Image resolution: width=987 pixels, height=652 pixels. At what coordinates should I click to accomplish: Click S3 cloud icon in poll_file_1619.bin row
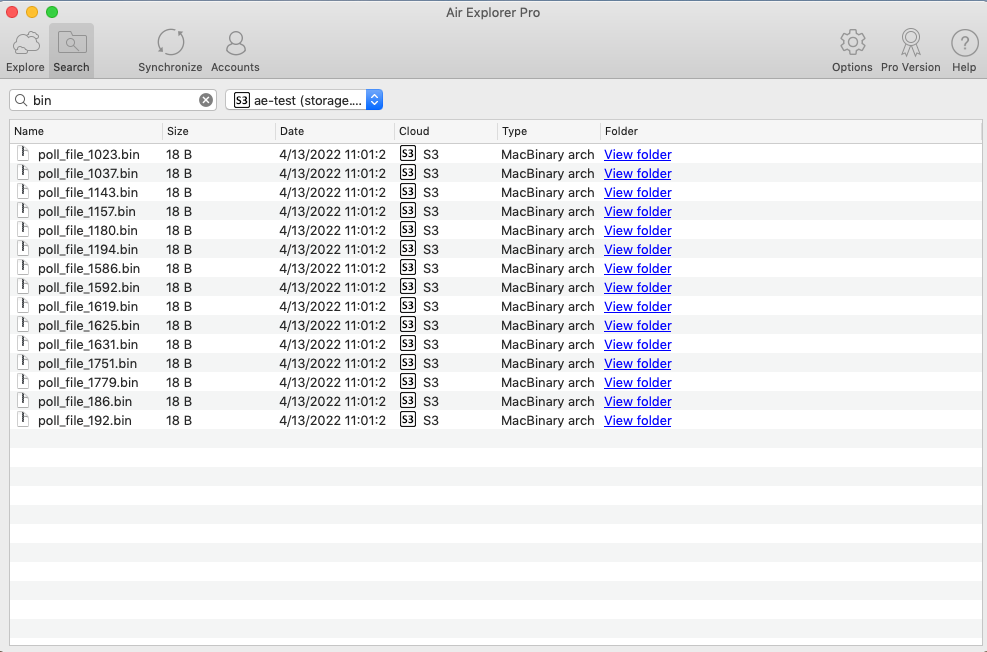[x=408, y=306]
